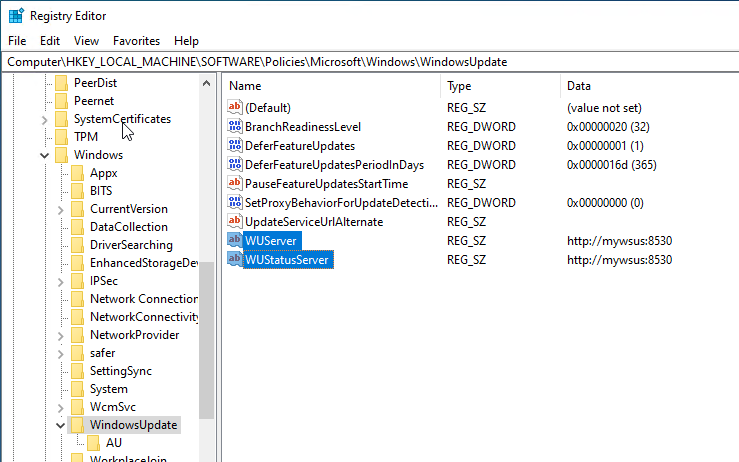The image size is (739, 462).
Task: Click the BITS folder icon
Action: click(77, 191)
